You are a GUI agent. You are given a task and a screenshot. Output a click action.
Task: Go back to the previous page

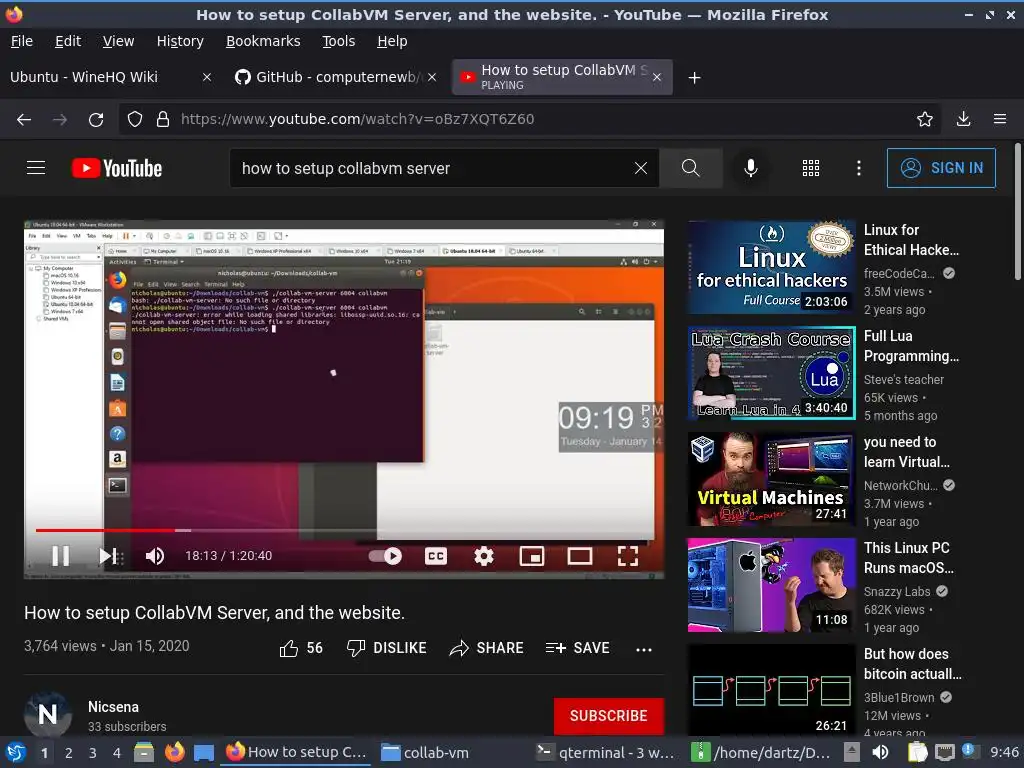[24, 120]
